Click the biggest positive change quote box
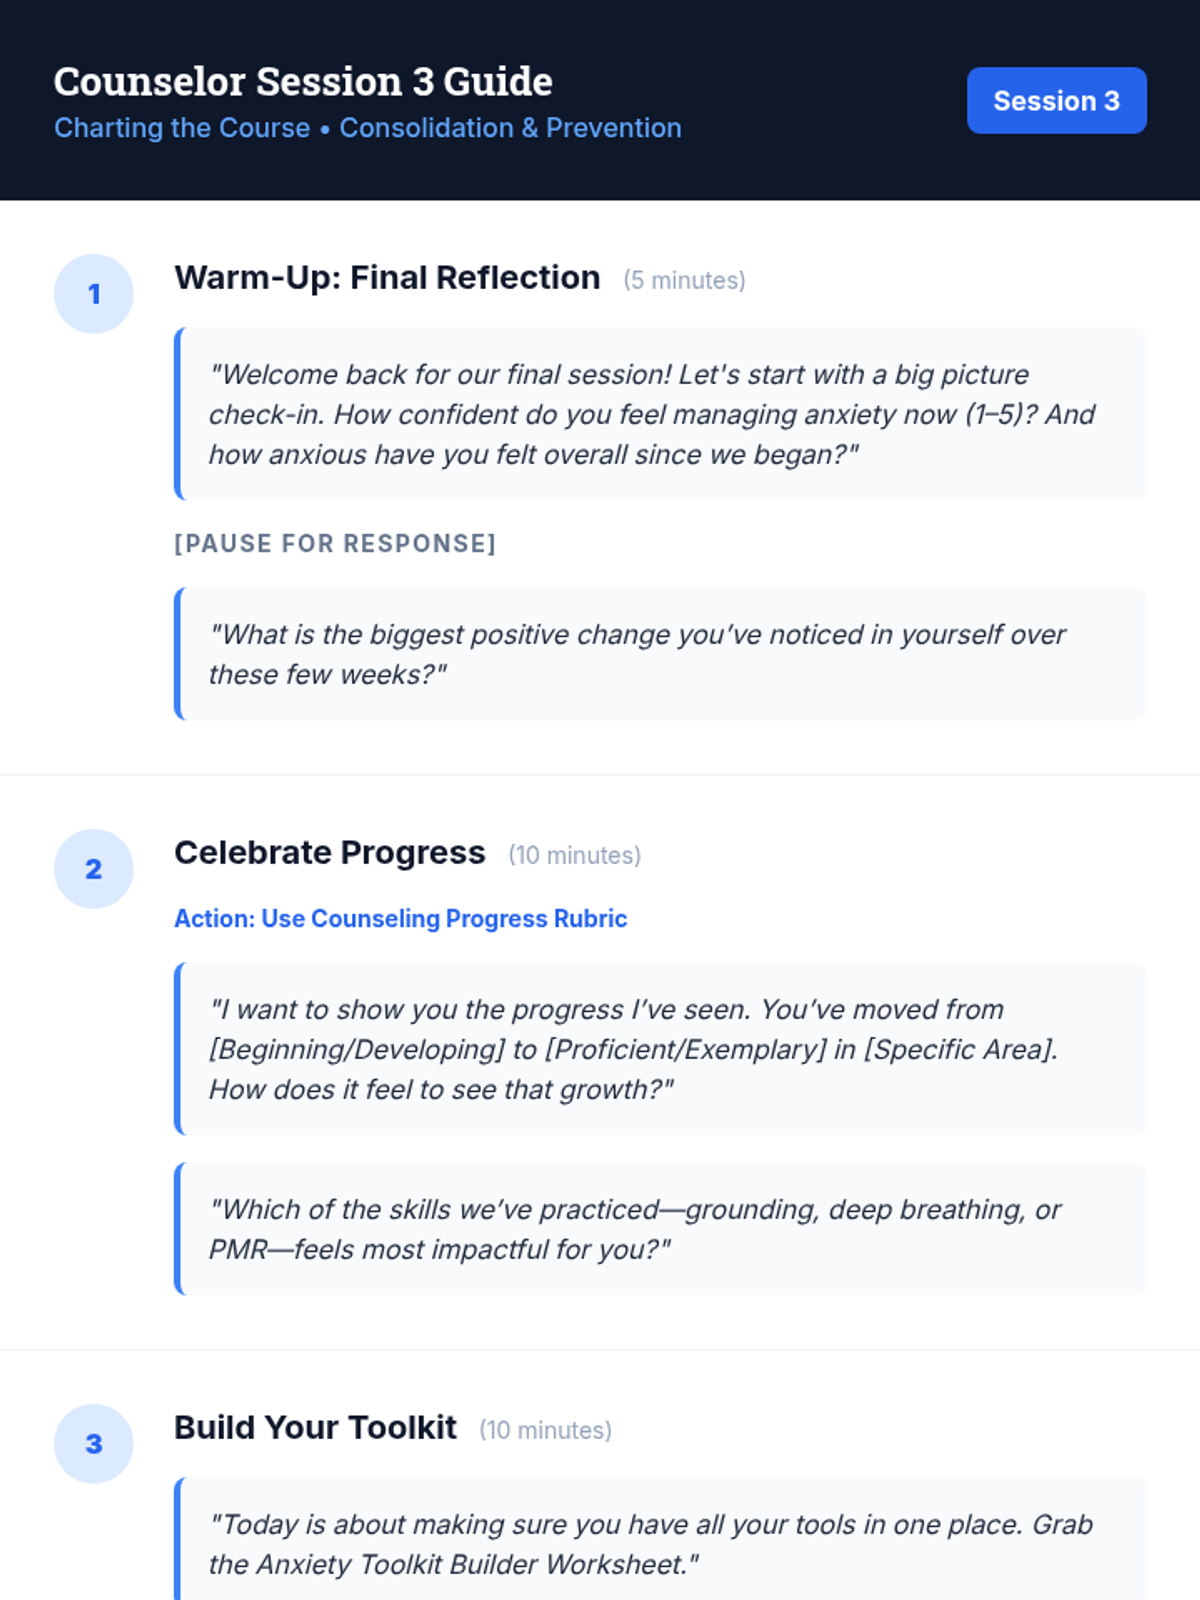Image resolution: width=1200 pixels, height=1600 pixels. click(x=660, y=654)
